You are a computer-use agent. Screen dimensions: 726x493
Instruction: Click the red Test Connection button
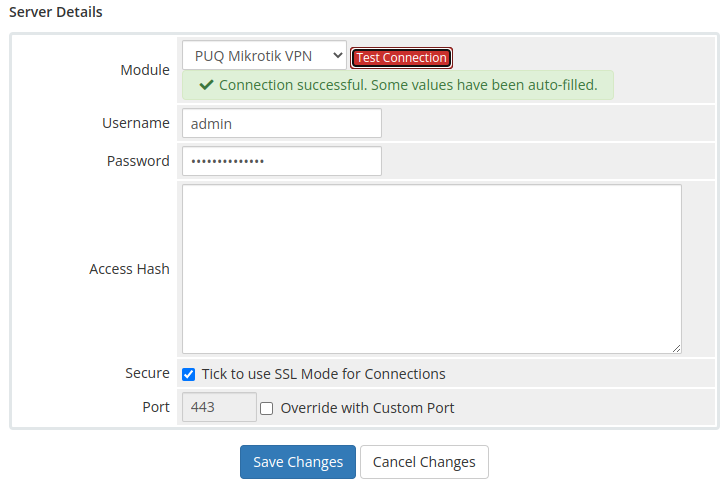[x=401, y=58]
